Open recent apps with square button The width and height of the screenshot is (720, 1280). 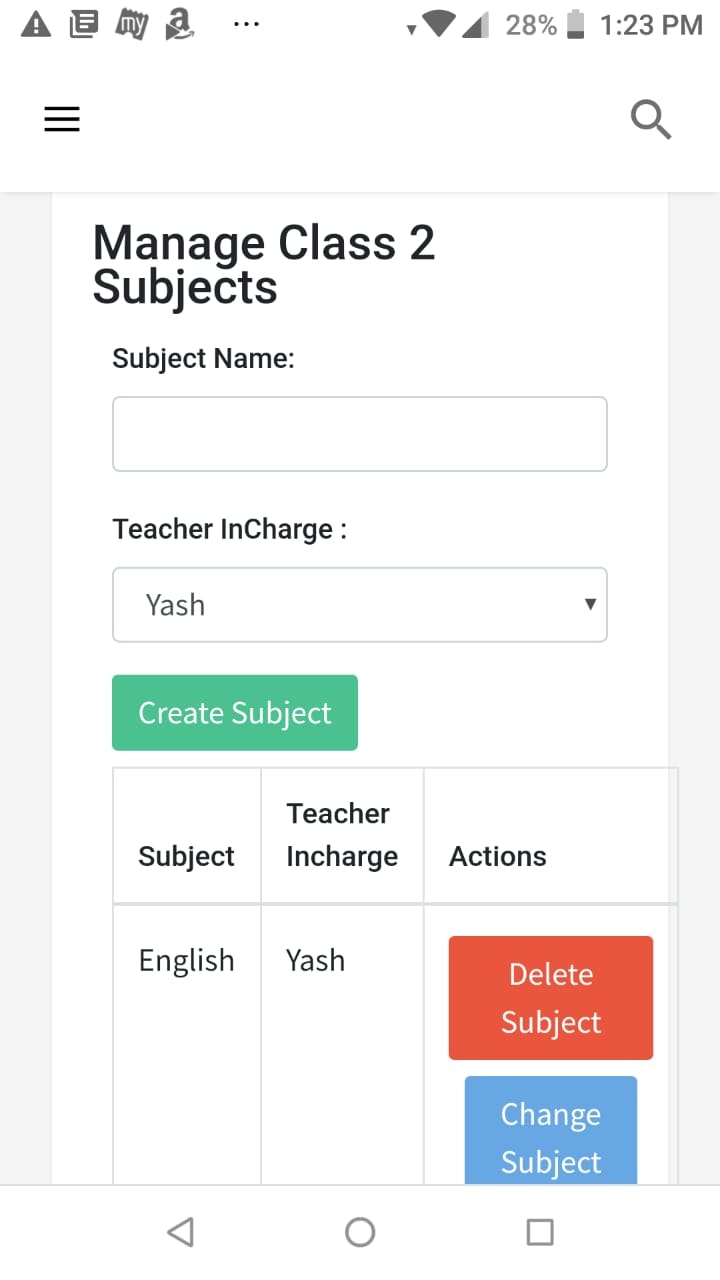[540, 1232]
